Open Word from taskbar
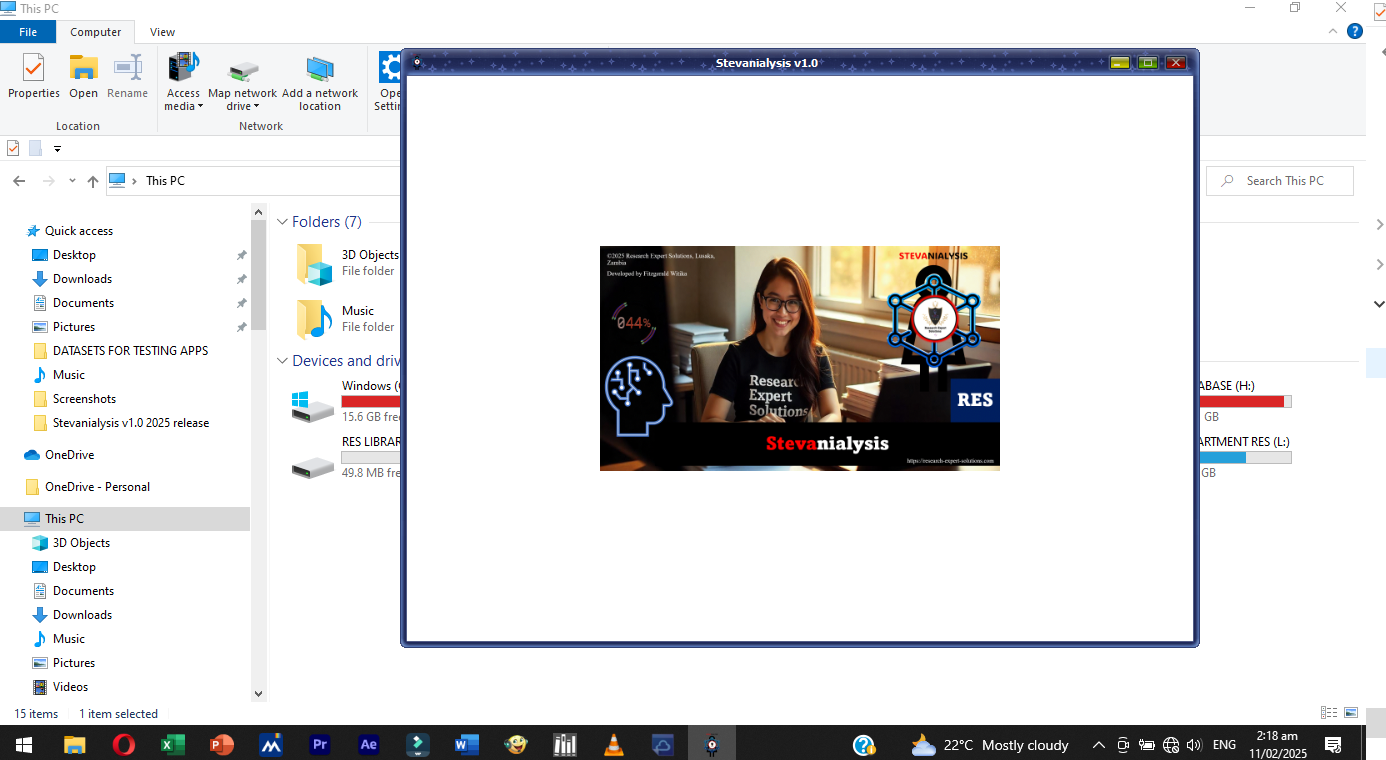The image size is (1386, 760). point(467,744)
